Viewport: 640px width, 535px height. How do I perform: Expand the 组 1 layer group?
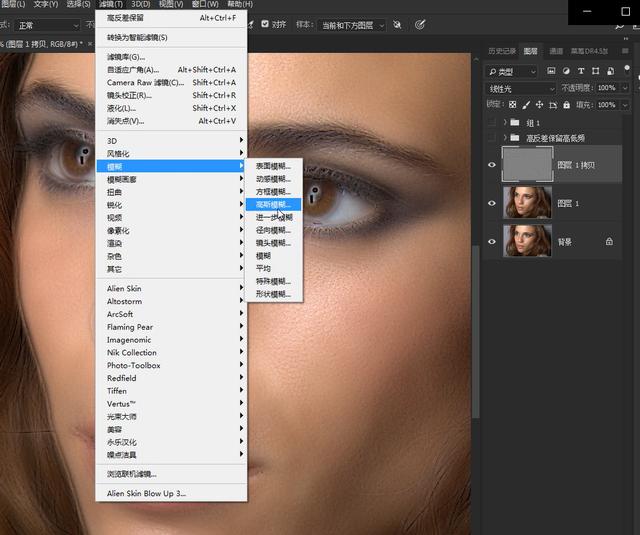click(x=505, y=122)
